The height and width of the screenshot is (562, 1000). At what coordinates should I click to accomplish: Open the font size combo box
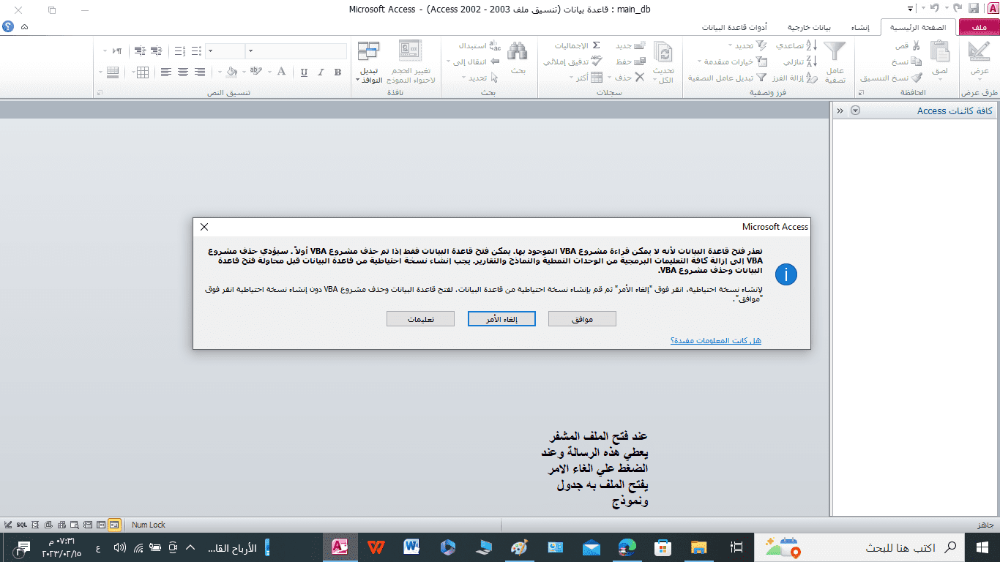pos(226,50)
